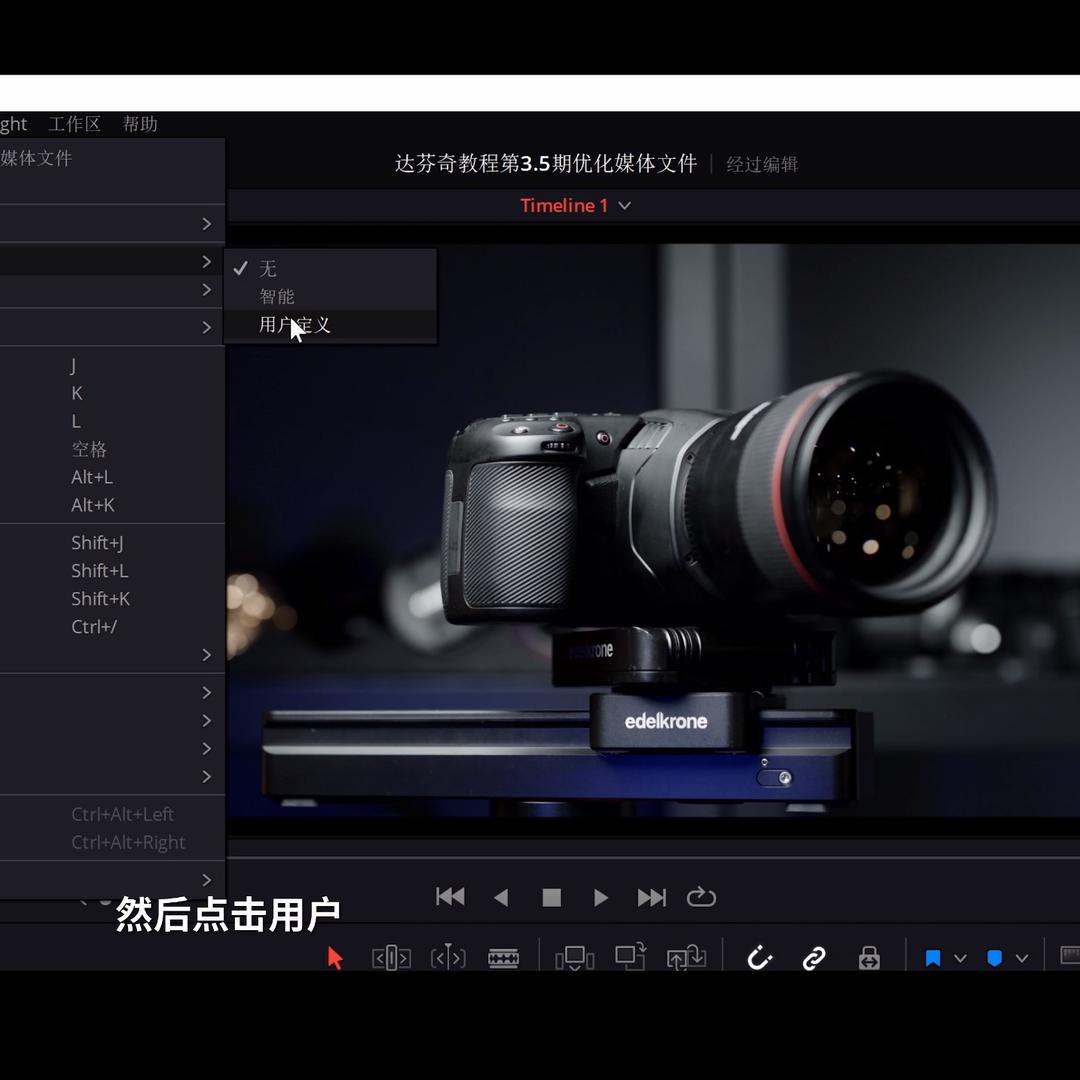Choose 智能 option in the submenu

click(x=277, y=297)
